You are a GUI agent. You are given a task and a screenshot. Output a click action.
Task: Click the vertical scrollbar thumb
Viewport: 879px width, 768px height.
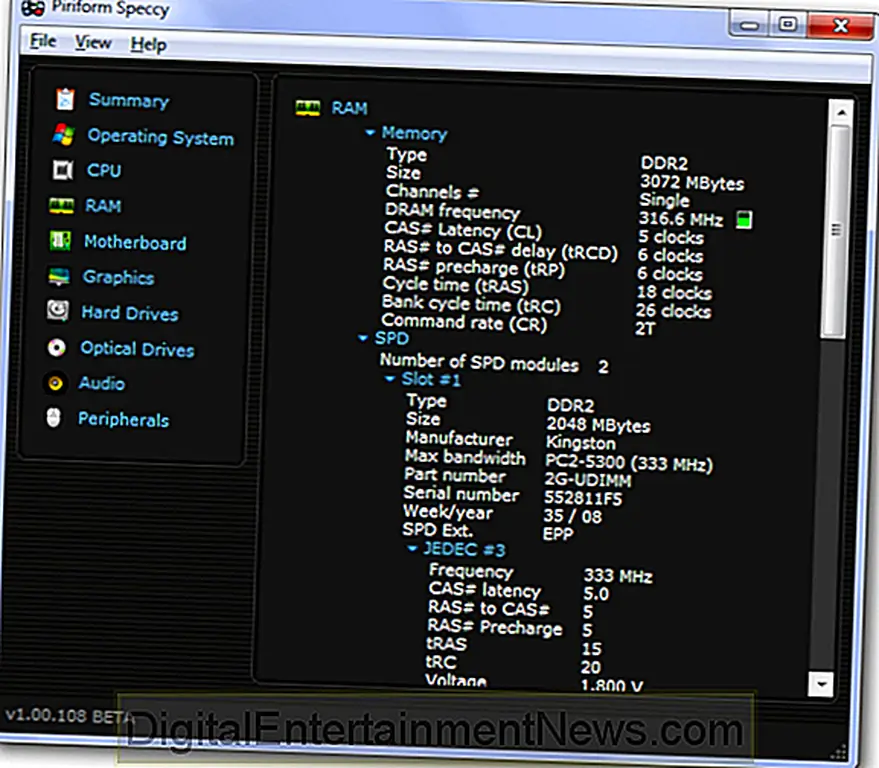pyautogui.click(x=836, y=231)
